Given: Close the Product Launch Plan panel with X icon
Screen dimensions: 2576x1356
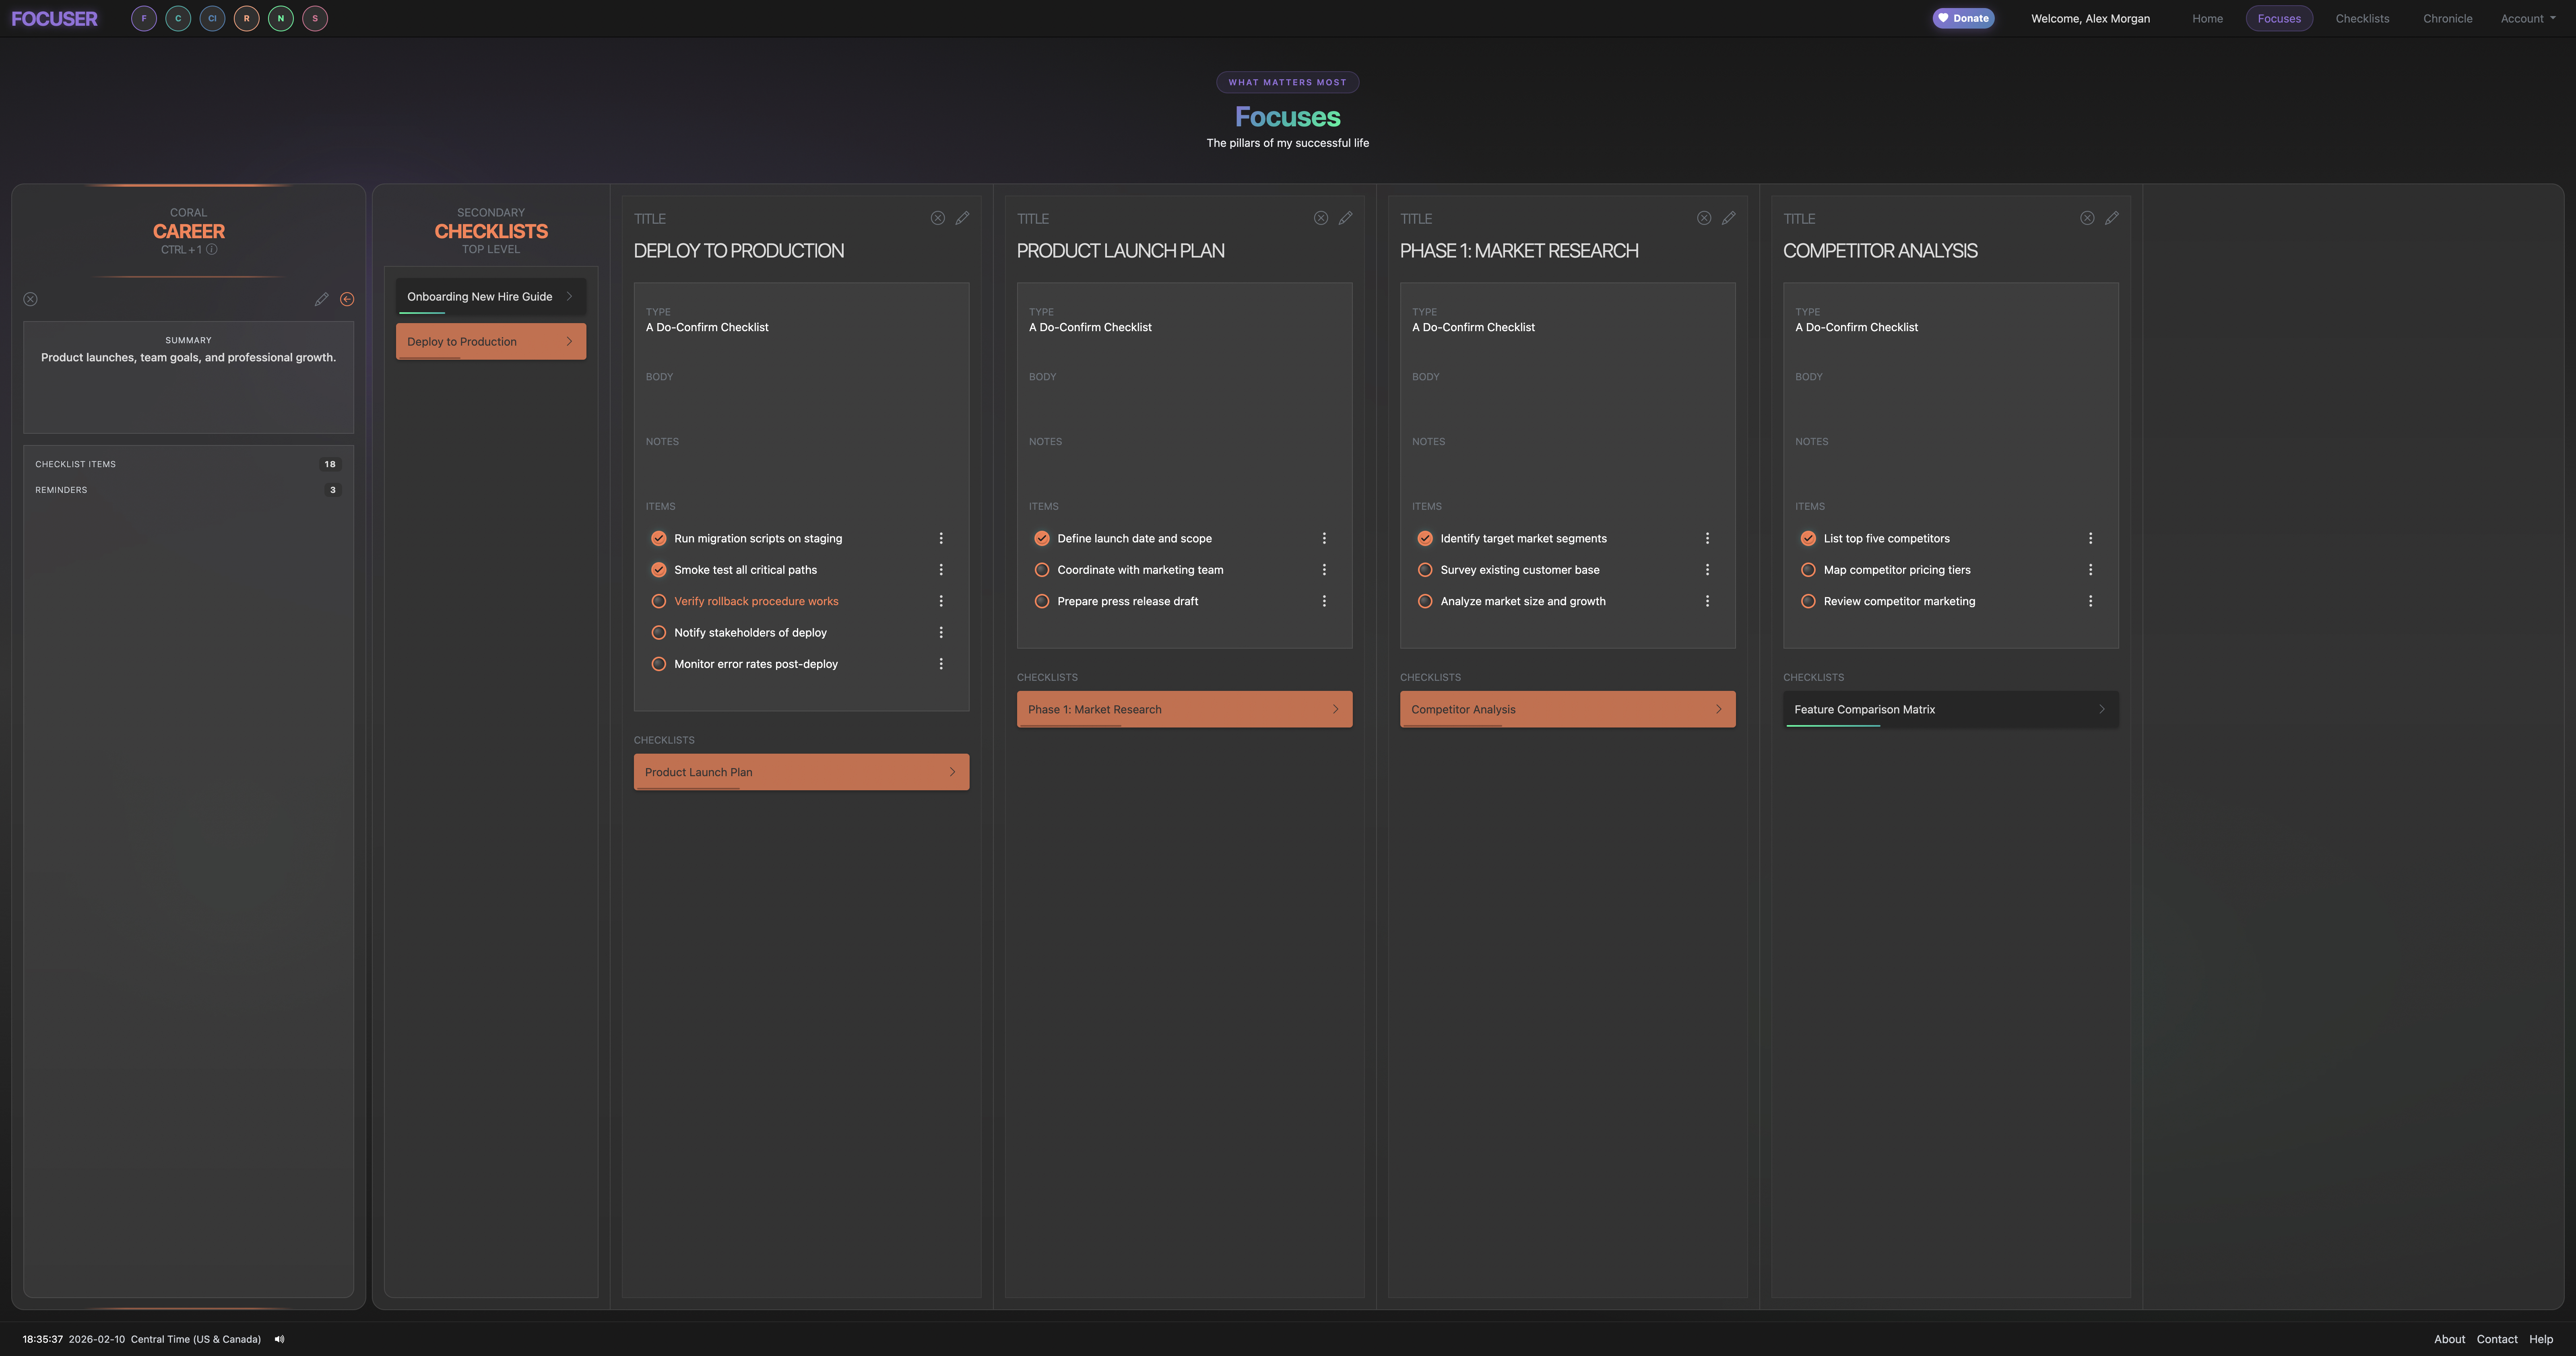Looking at the screenshot, I should tap(1320, 218).
